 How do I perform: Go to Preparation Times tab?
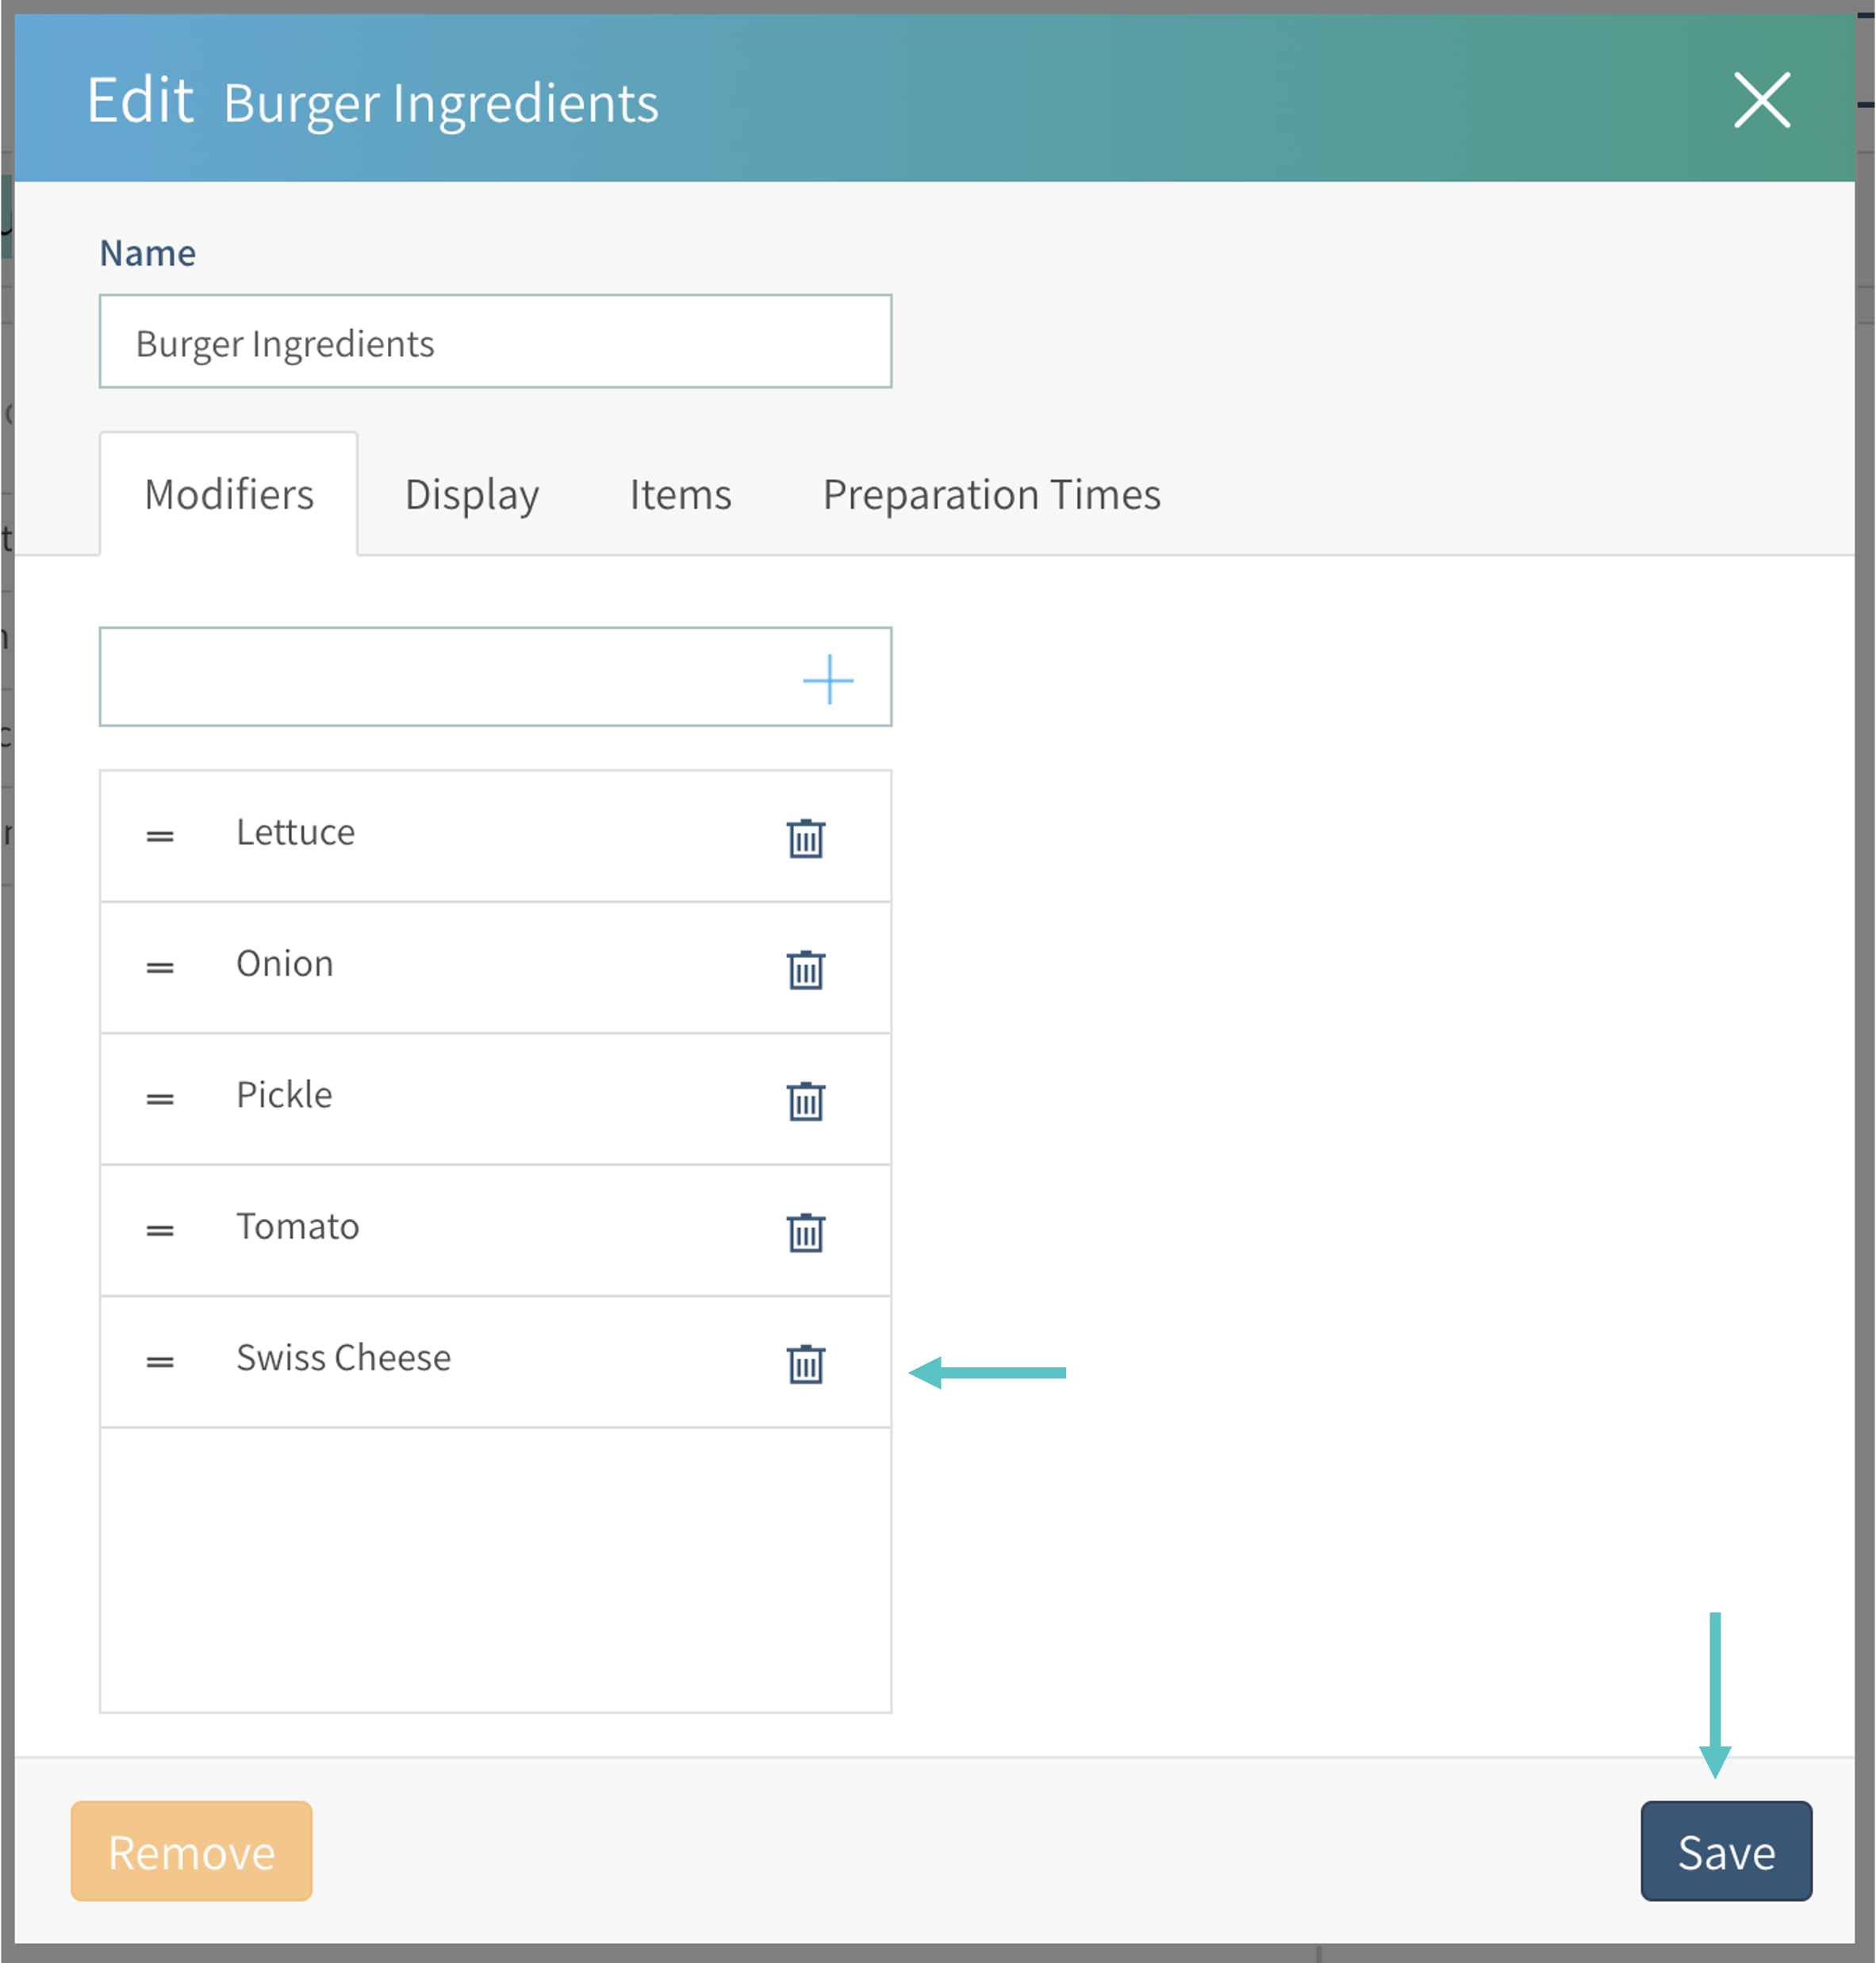[x=991, y=495]
